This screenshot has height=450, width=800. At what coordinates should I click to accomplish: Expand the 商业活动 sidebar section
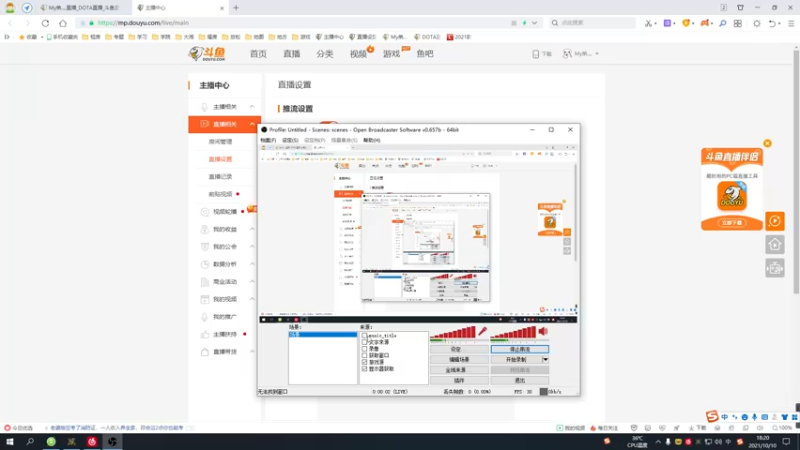(252, 282)
